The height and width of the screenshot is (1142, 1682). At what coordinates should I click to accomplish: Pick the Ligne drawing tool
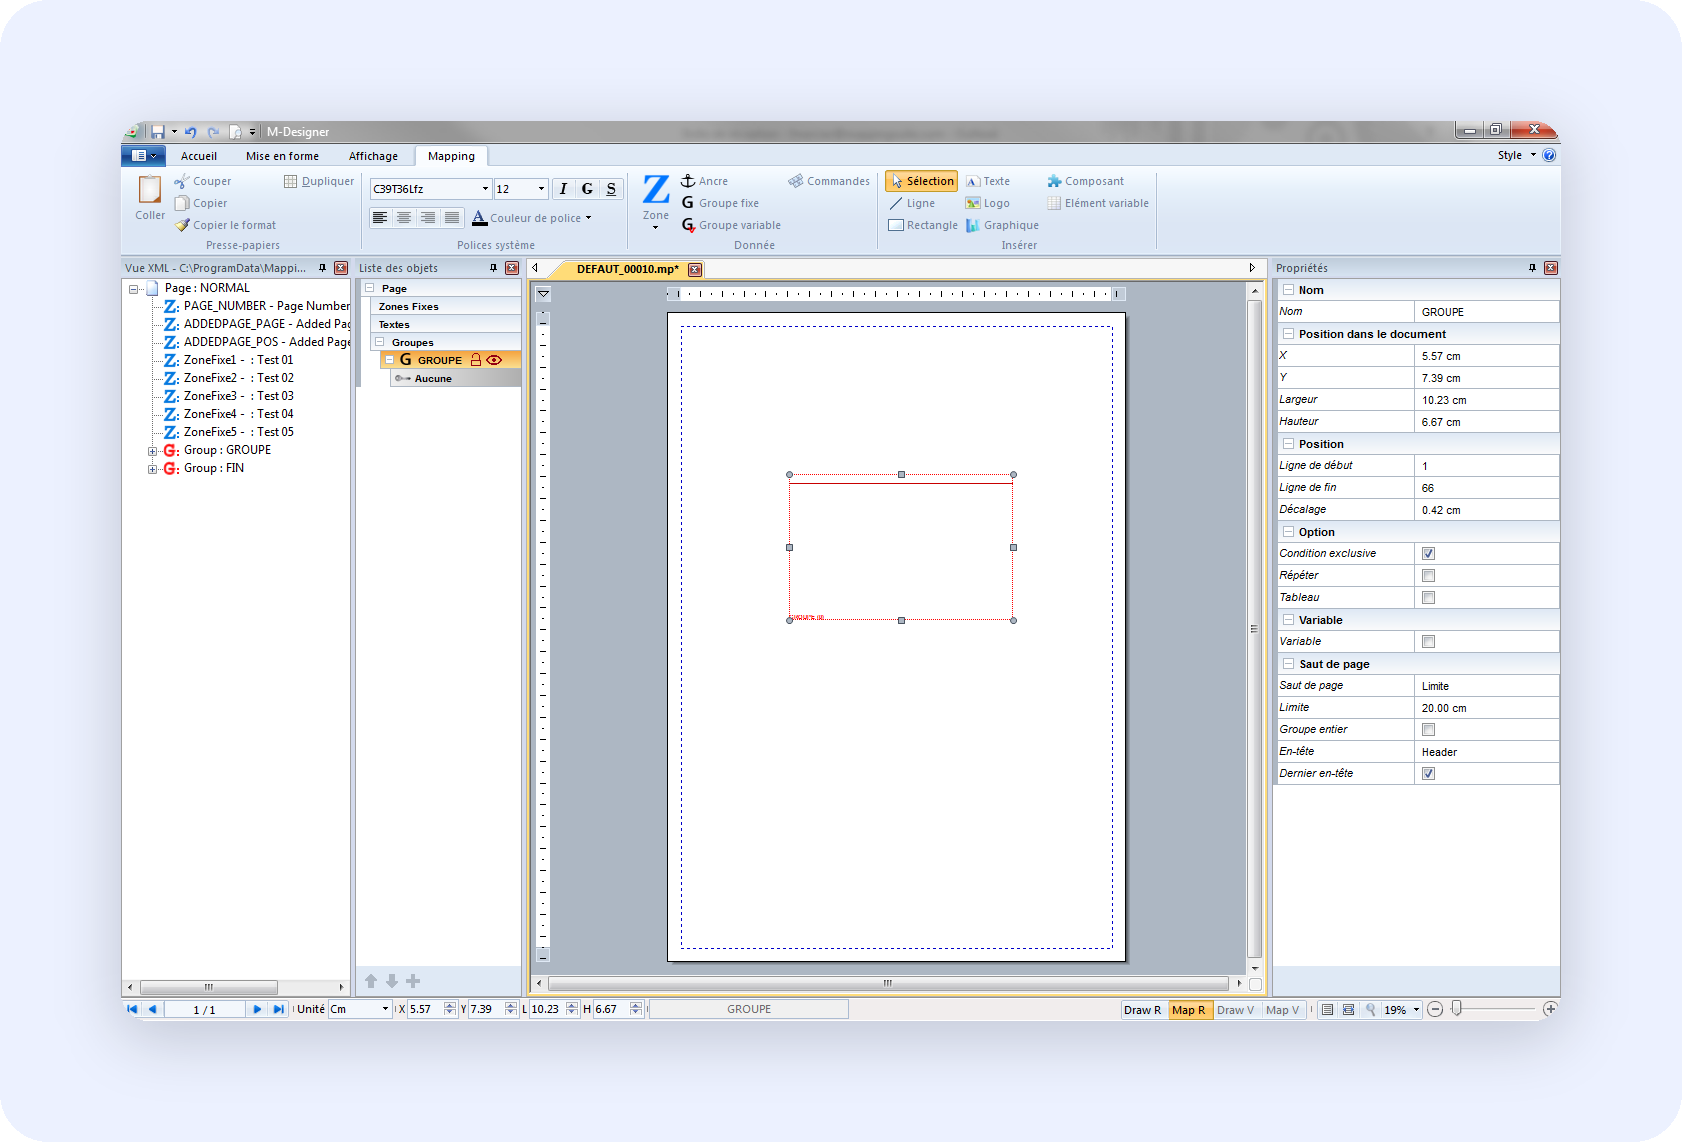(912, 203)
